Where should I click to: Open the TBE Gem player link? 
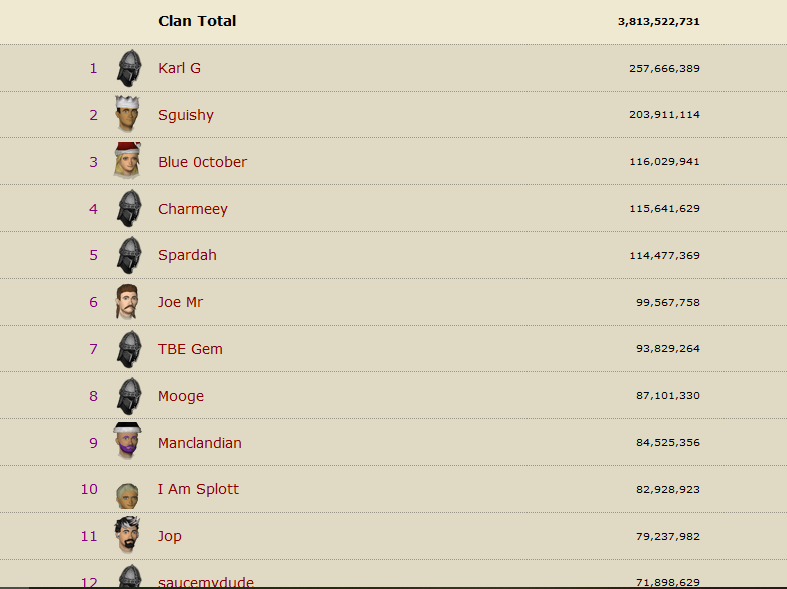click(190, 349)
